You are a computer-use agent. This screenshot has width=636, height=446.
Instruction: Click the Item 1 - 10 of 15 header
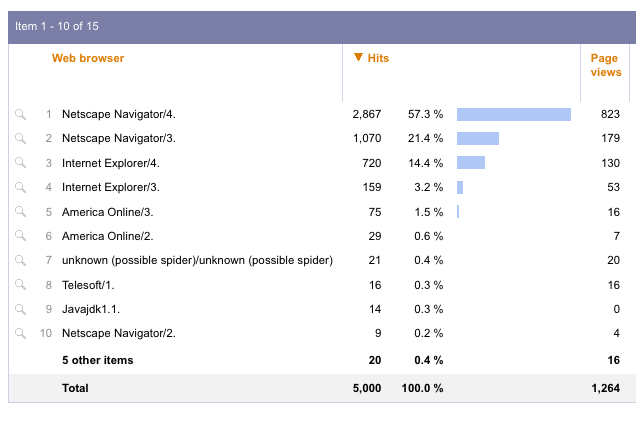[x=57, y=26]
